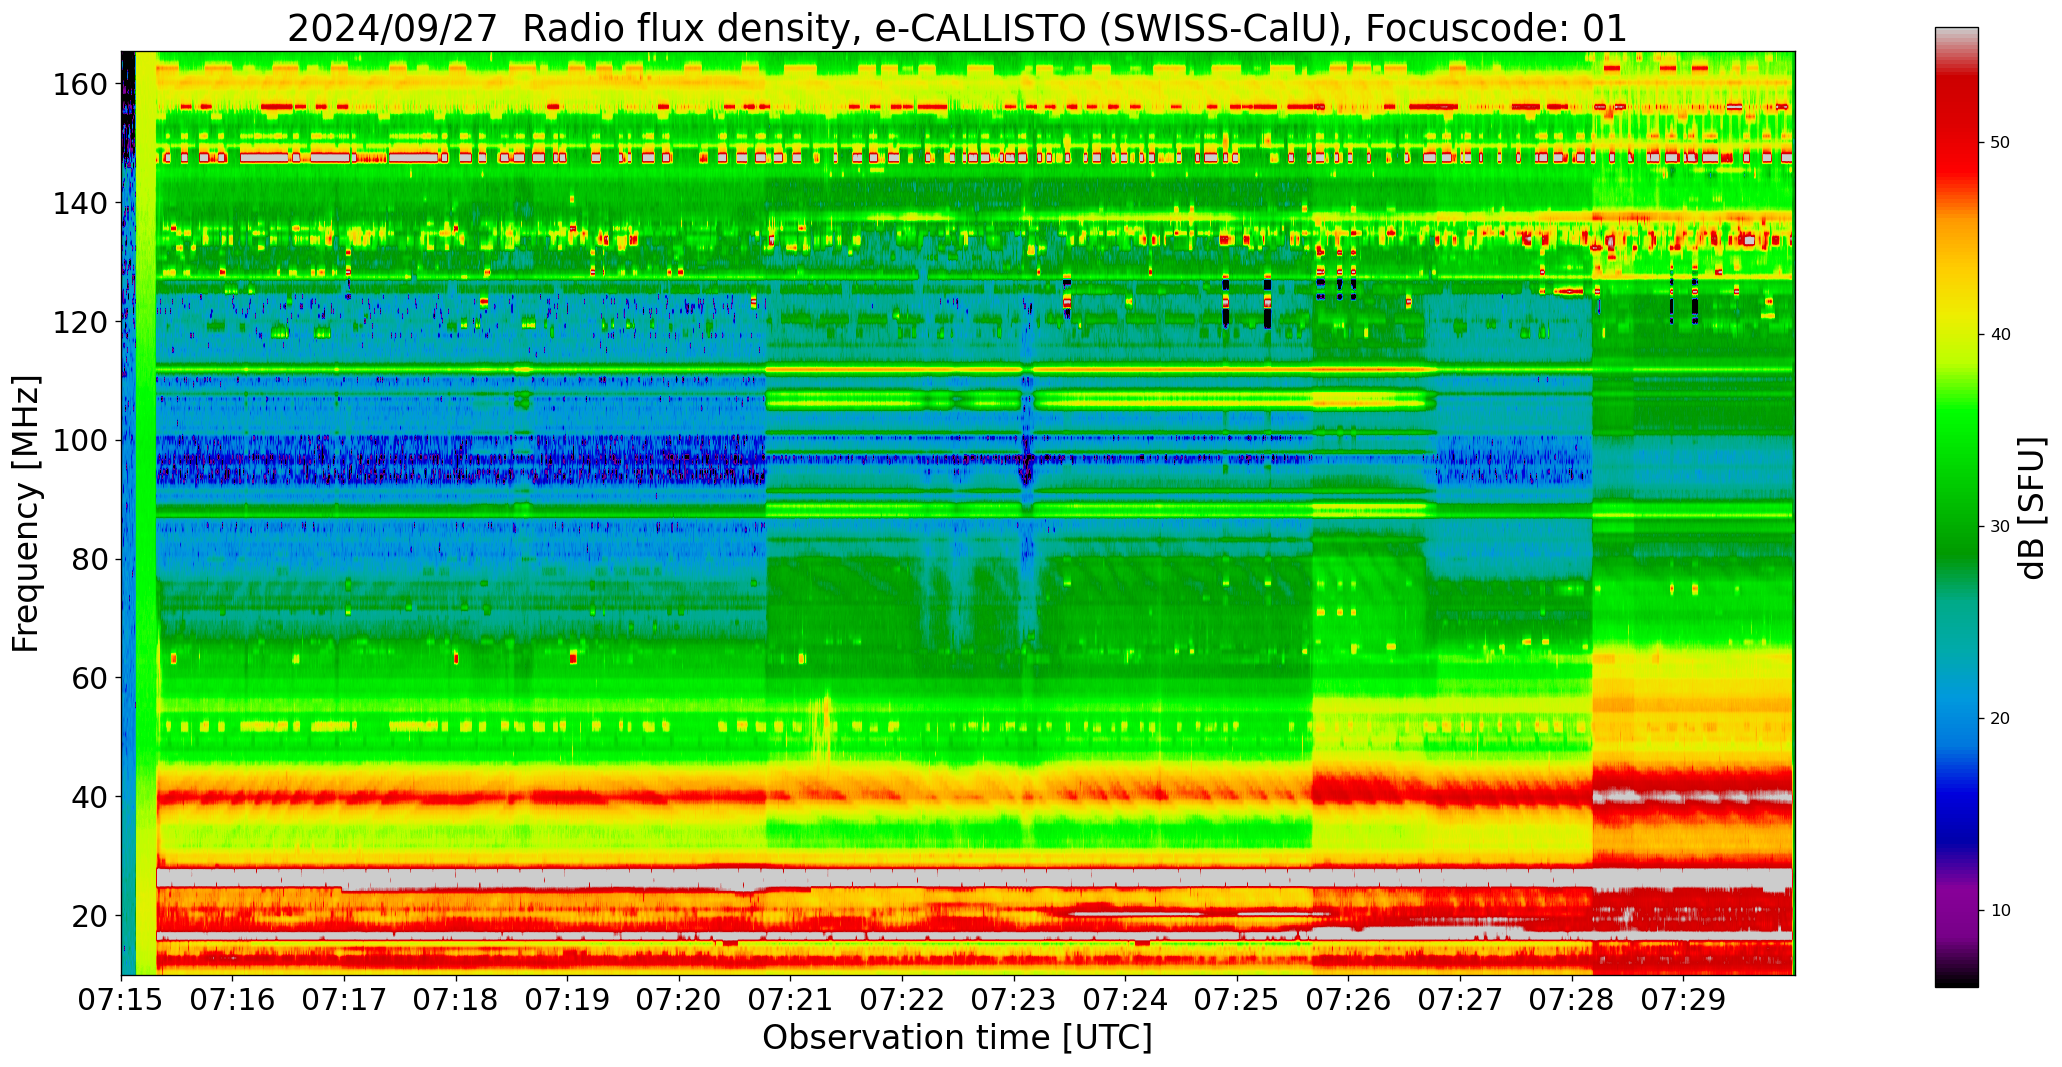Viewport: 2062px width, 1067px height.
Task: Click the 07:19 time tick label
Action: [x=568, y=999]
